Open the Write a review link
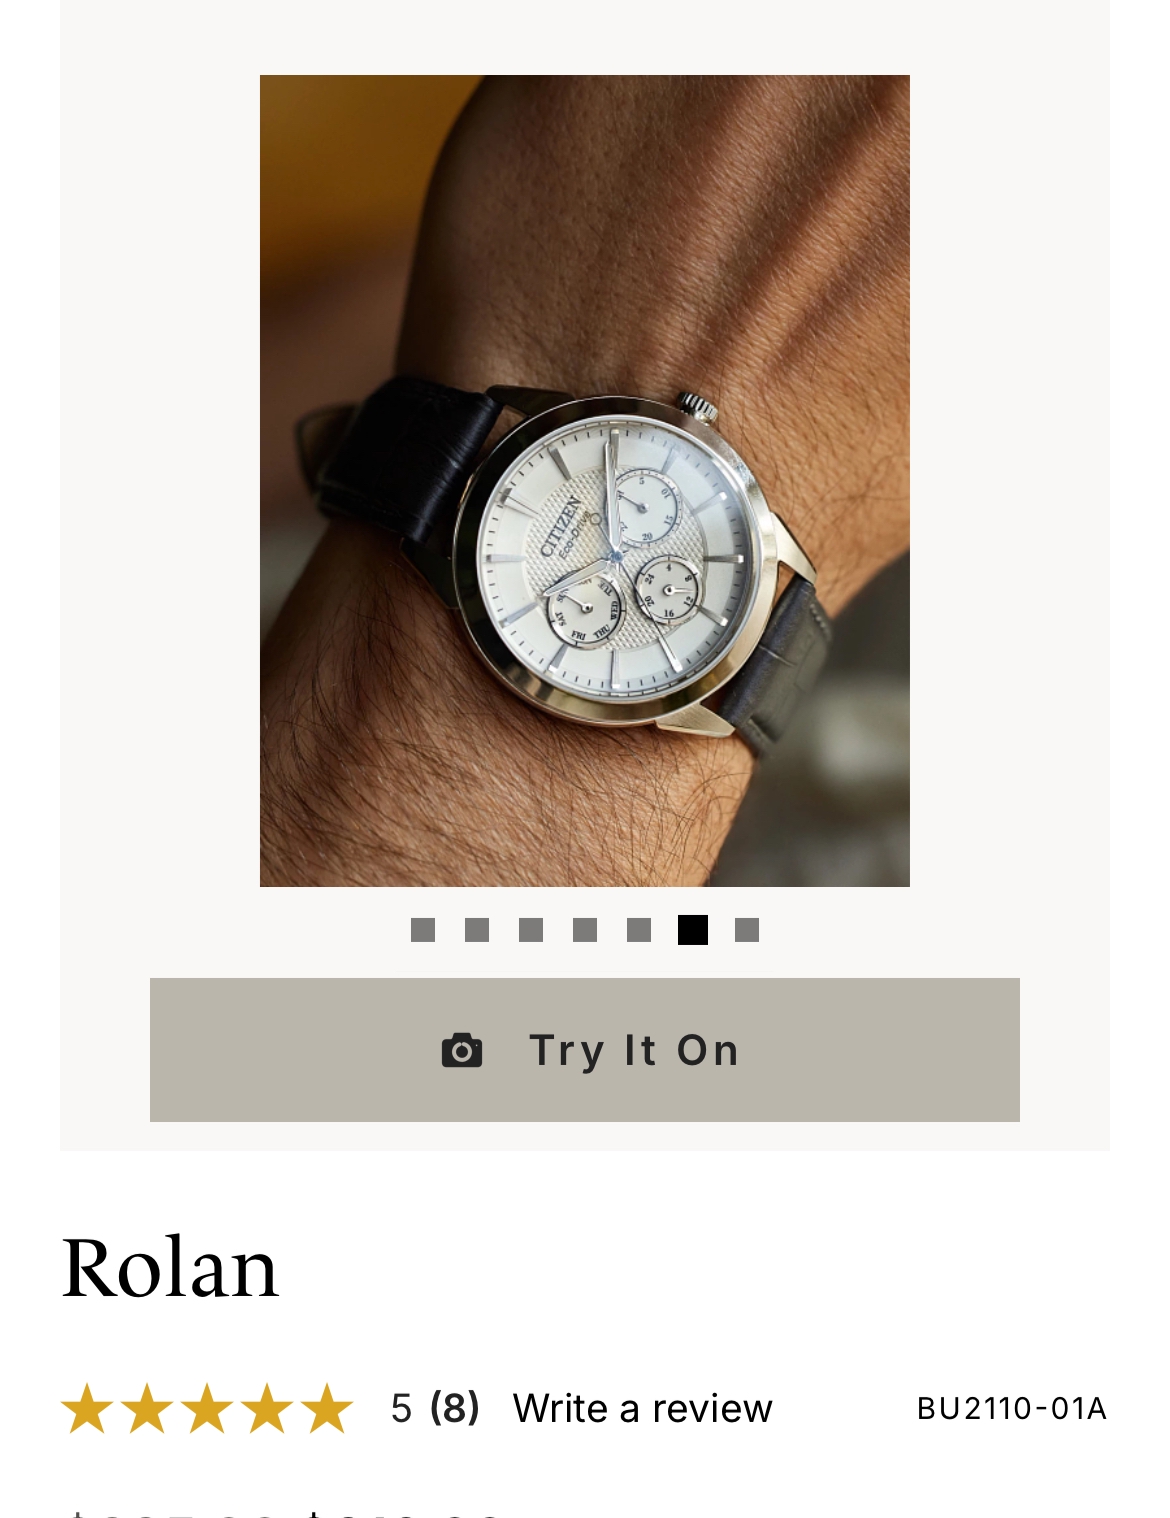This screenshot has height=1518, width=1170. [643, 1408]
